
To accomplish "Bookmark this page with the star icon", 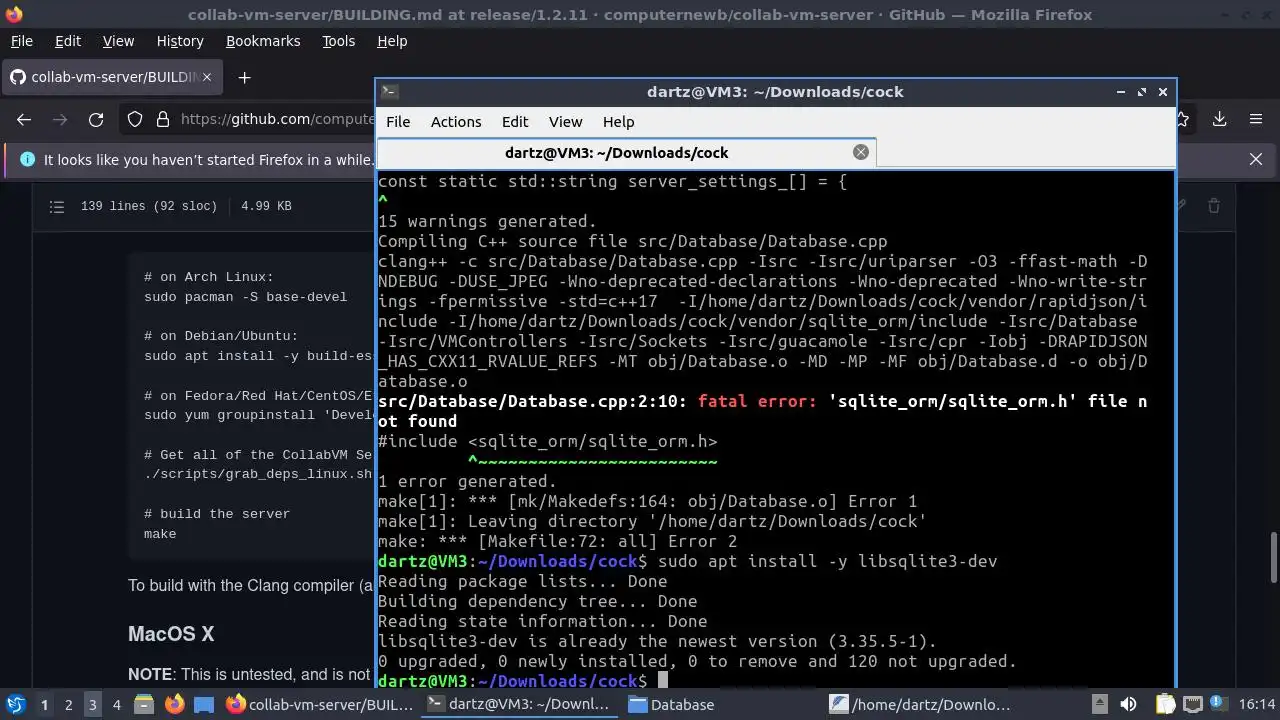I will click(1182, 119).
